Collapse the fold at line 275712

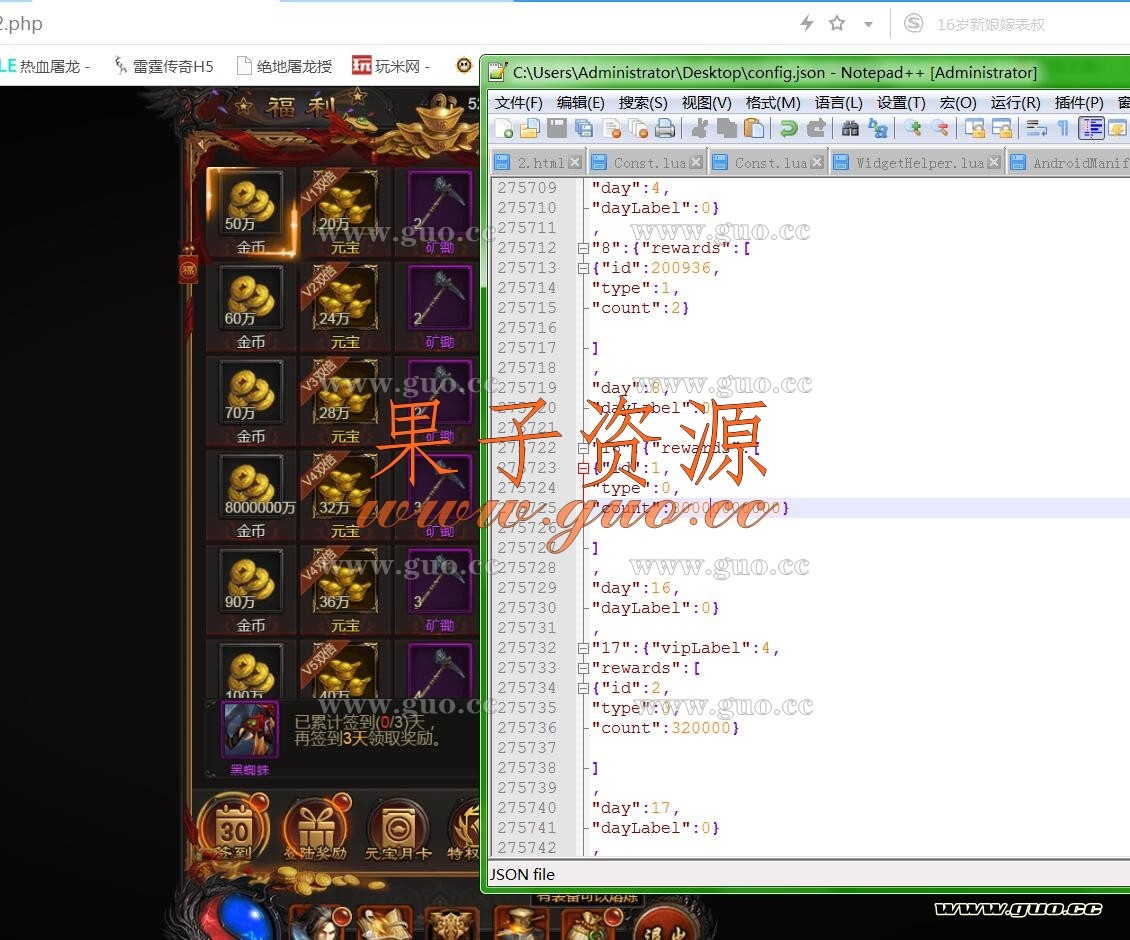[x=583, y=248]
